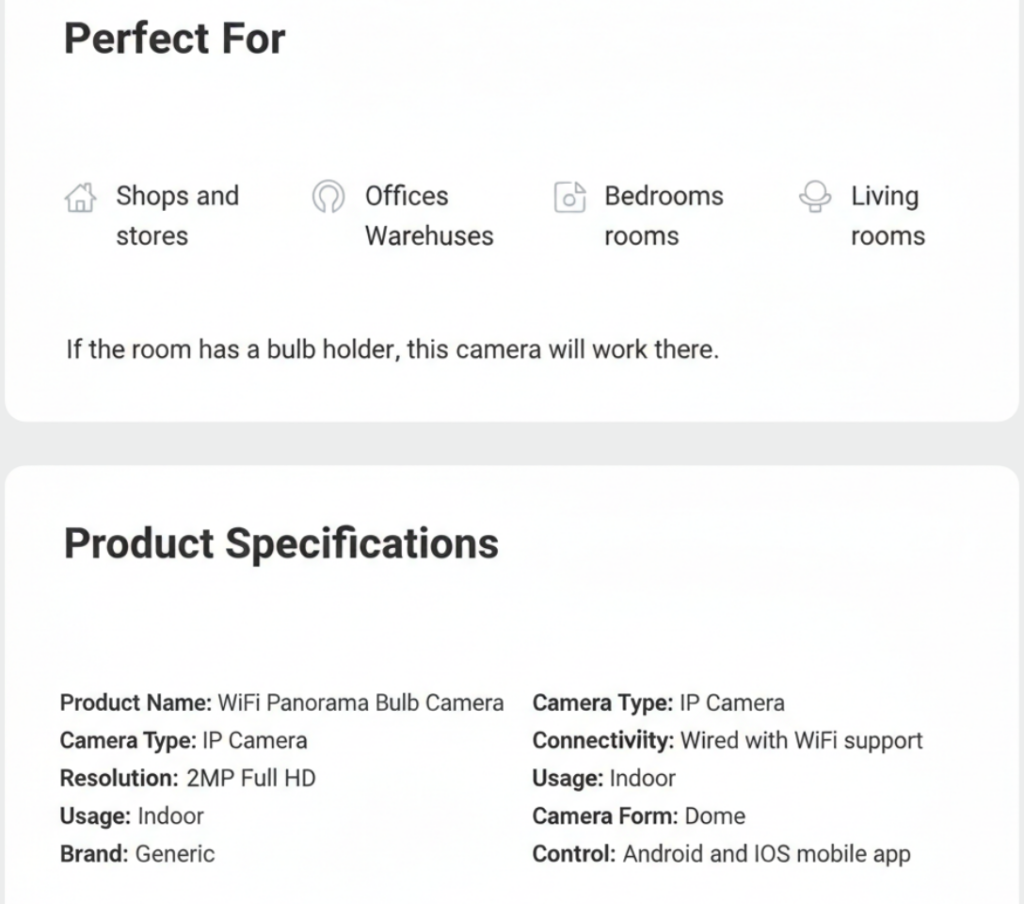This screenshot has height=904, width=1024.
Task: Click the headset icon next to Offices
Action: click(x=328, y=197)
